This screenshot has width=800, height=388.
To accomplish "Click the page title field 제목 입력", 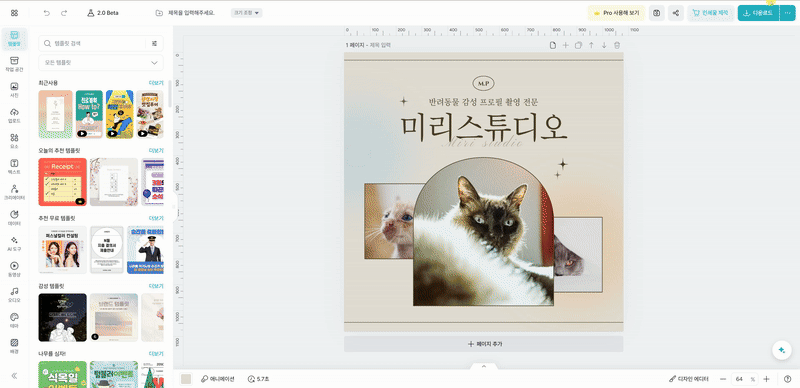I will point(380,45).
